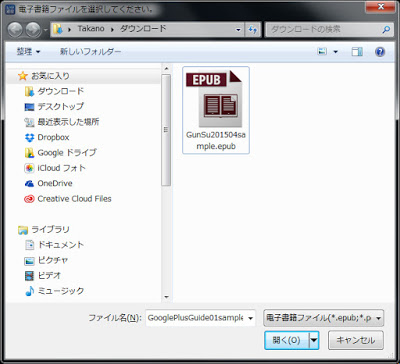Open Google ドライブ in the sidebar
400x364 pixels.
point(67,153)
